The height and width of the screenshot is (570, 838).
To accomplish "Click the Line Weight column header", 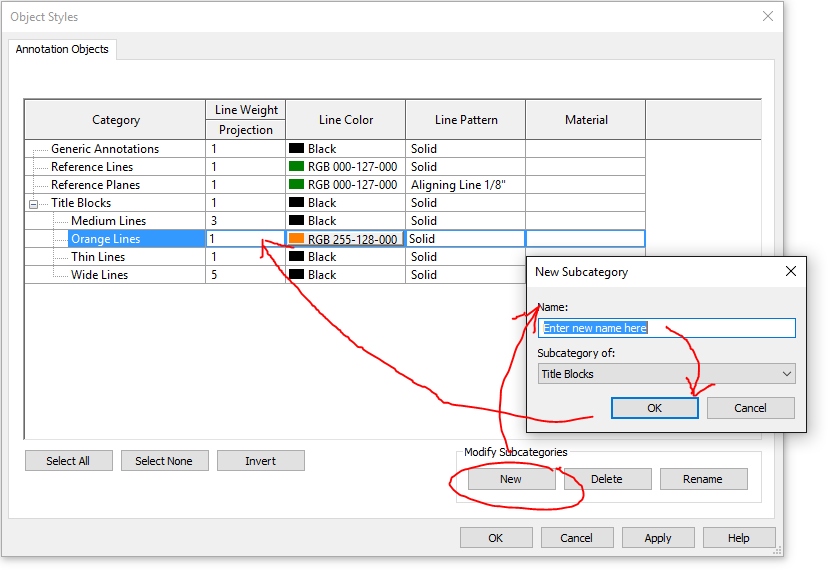I will [245, 110].
